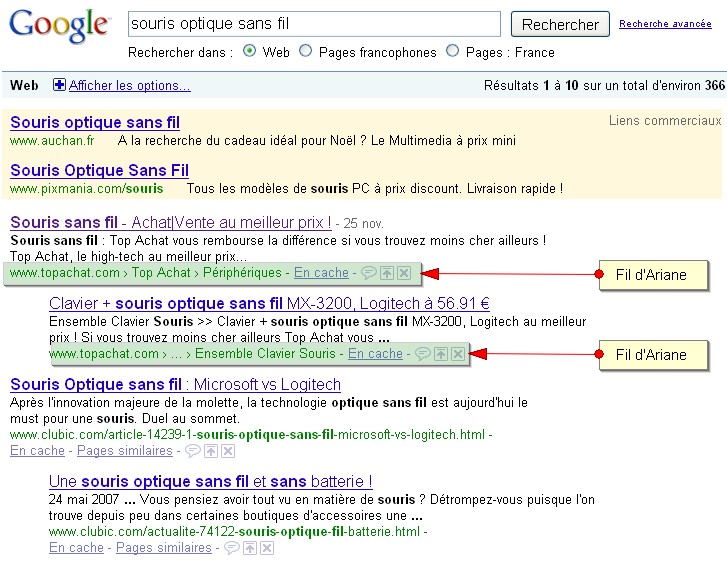
Task: Click www.auchan.fr ad URL text
Action: pyautogui.click(x=52, y=140)
